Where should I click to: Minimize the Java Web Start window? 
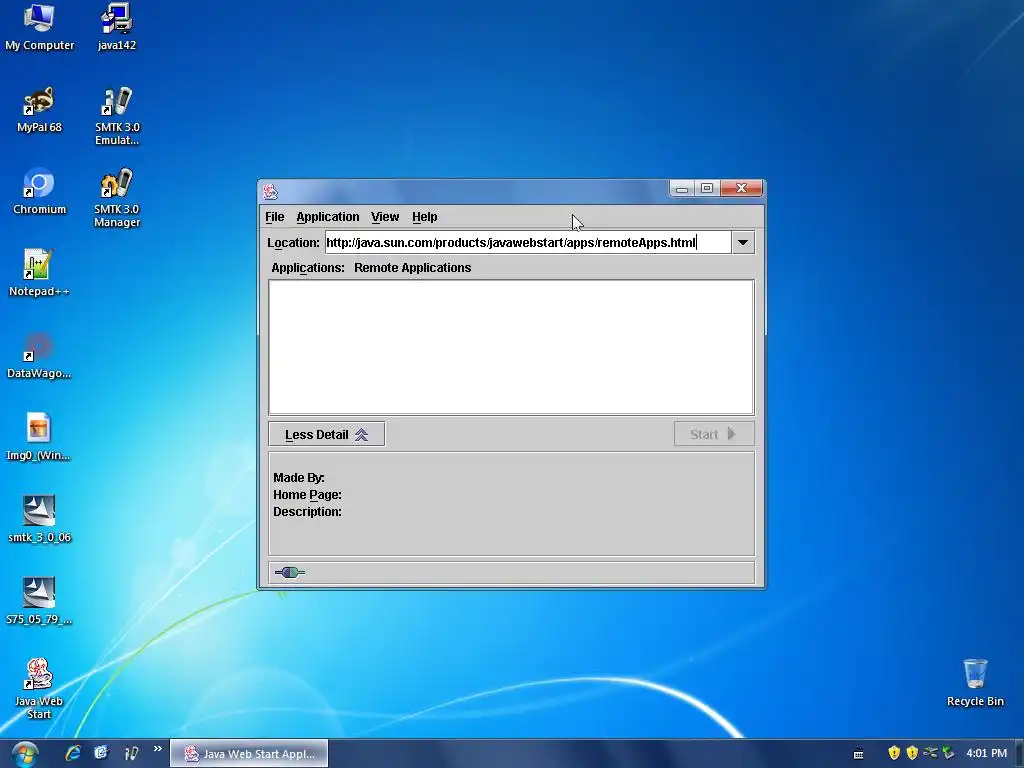pyautogui.click(x=682, y=188)
